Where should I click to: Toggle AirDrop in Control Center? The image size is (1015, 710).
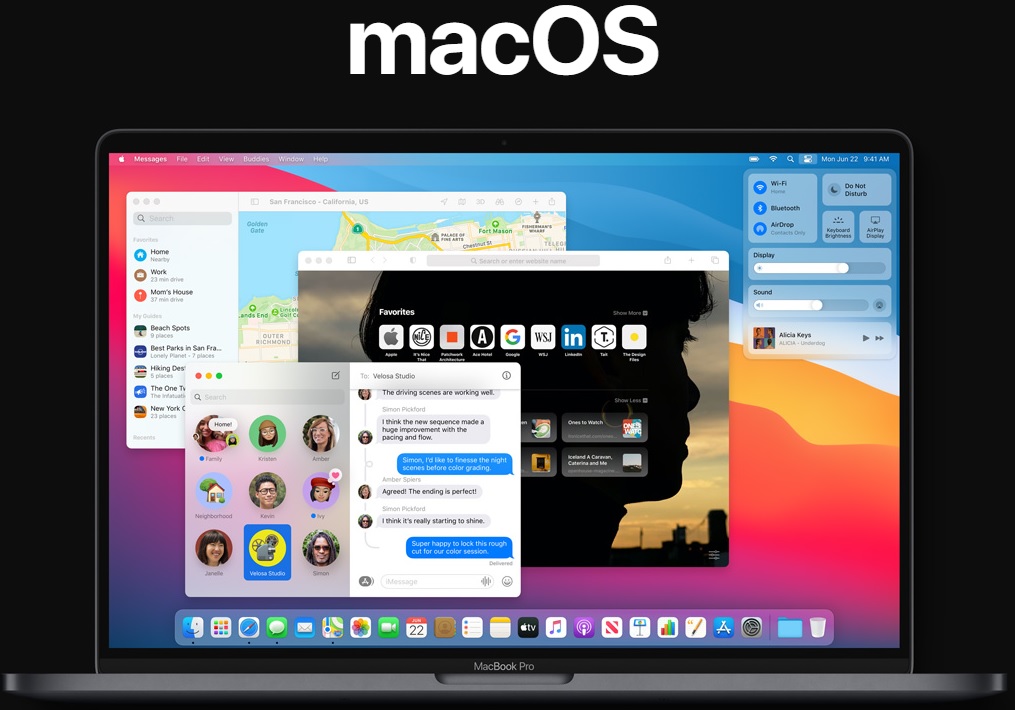(x=760, y=228)
